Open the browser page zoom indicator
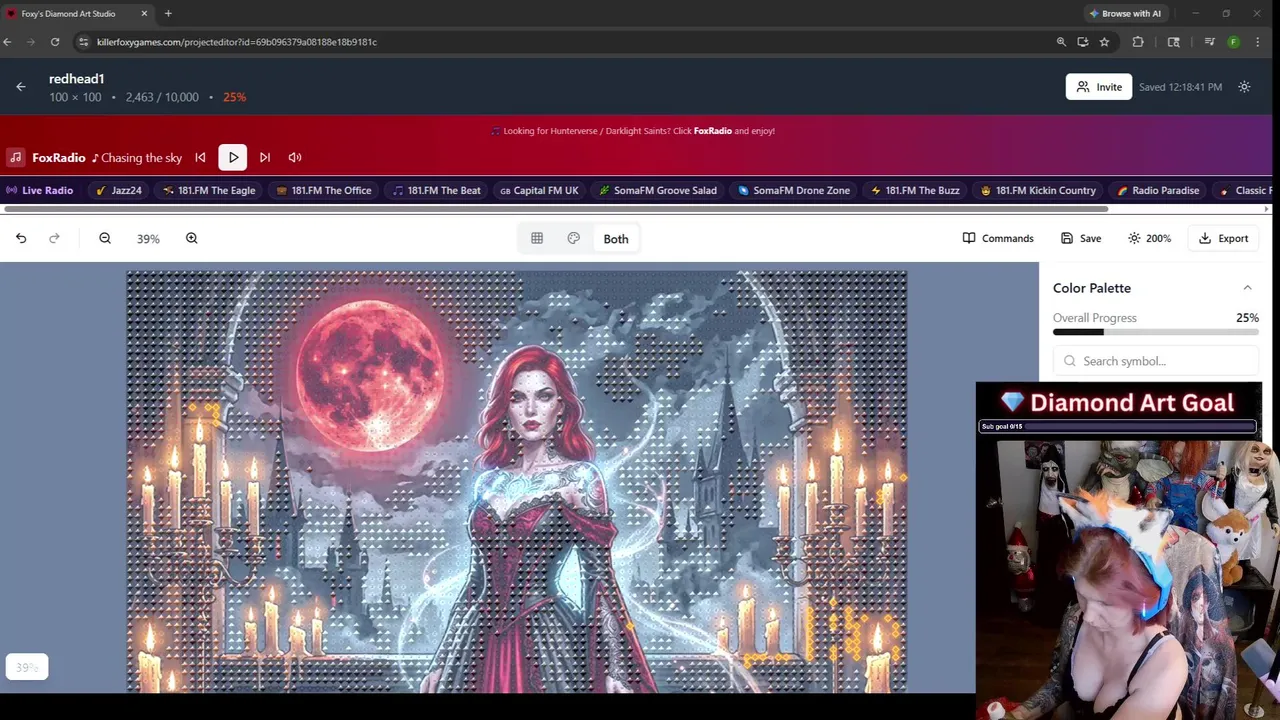 point(1061,42)
